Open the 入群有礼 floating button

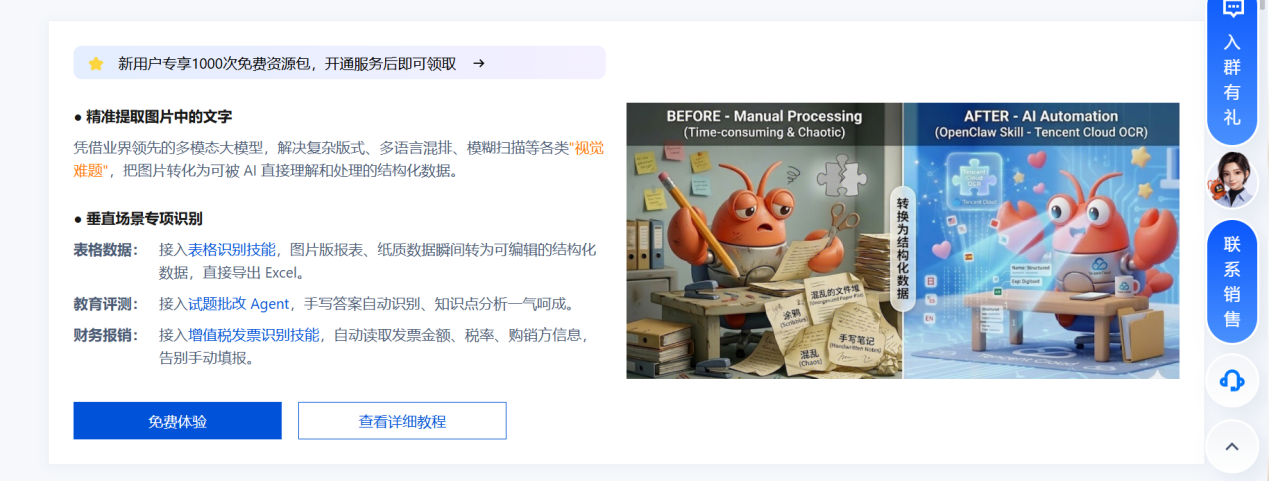tap(1232, 70)
